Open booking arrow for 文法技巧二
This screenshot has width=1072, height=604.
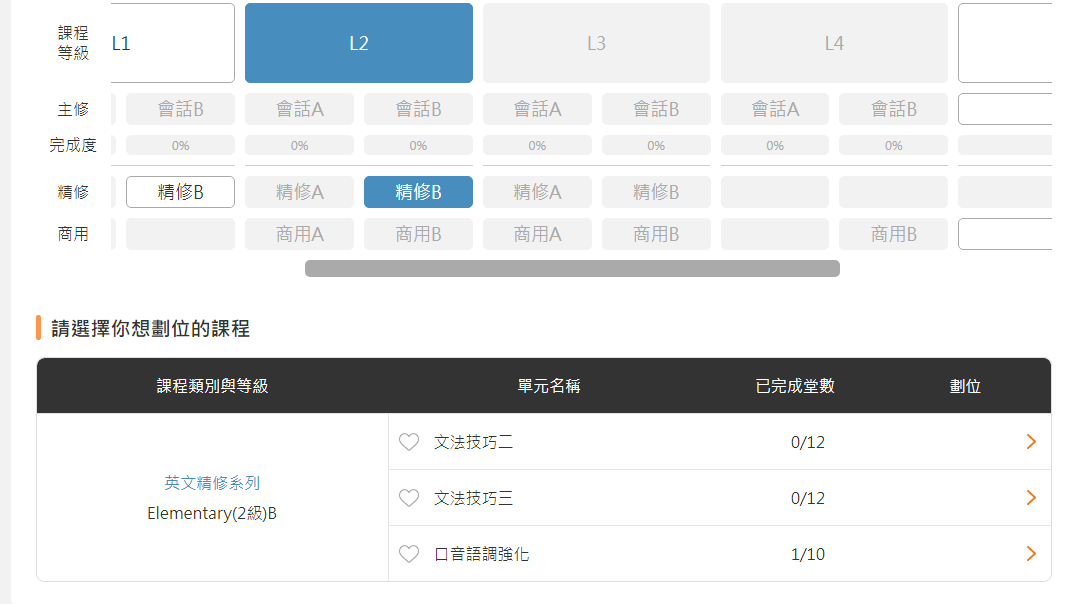point(1031,442)
